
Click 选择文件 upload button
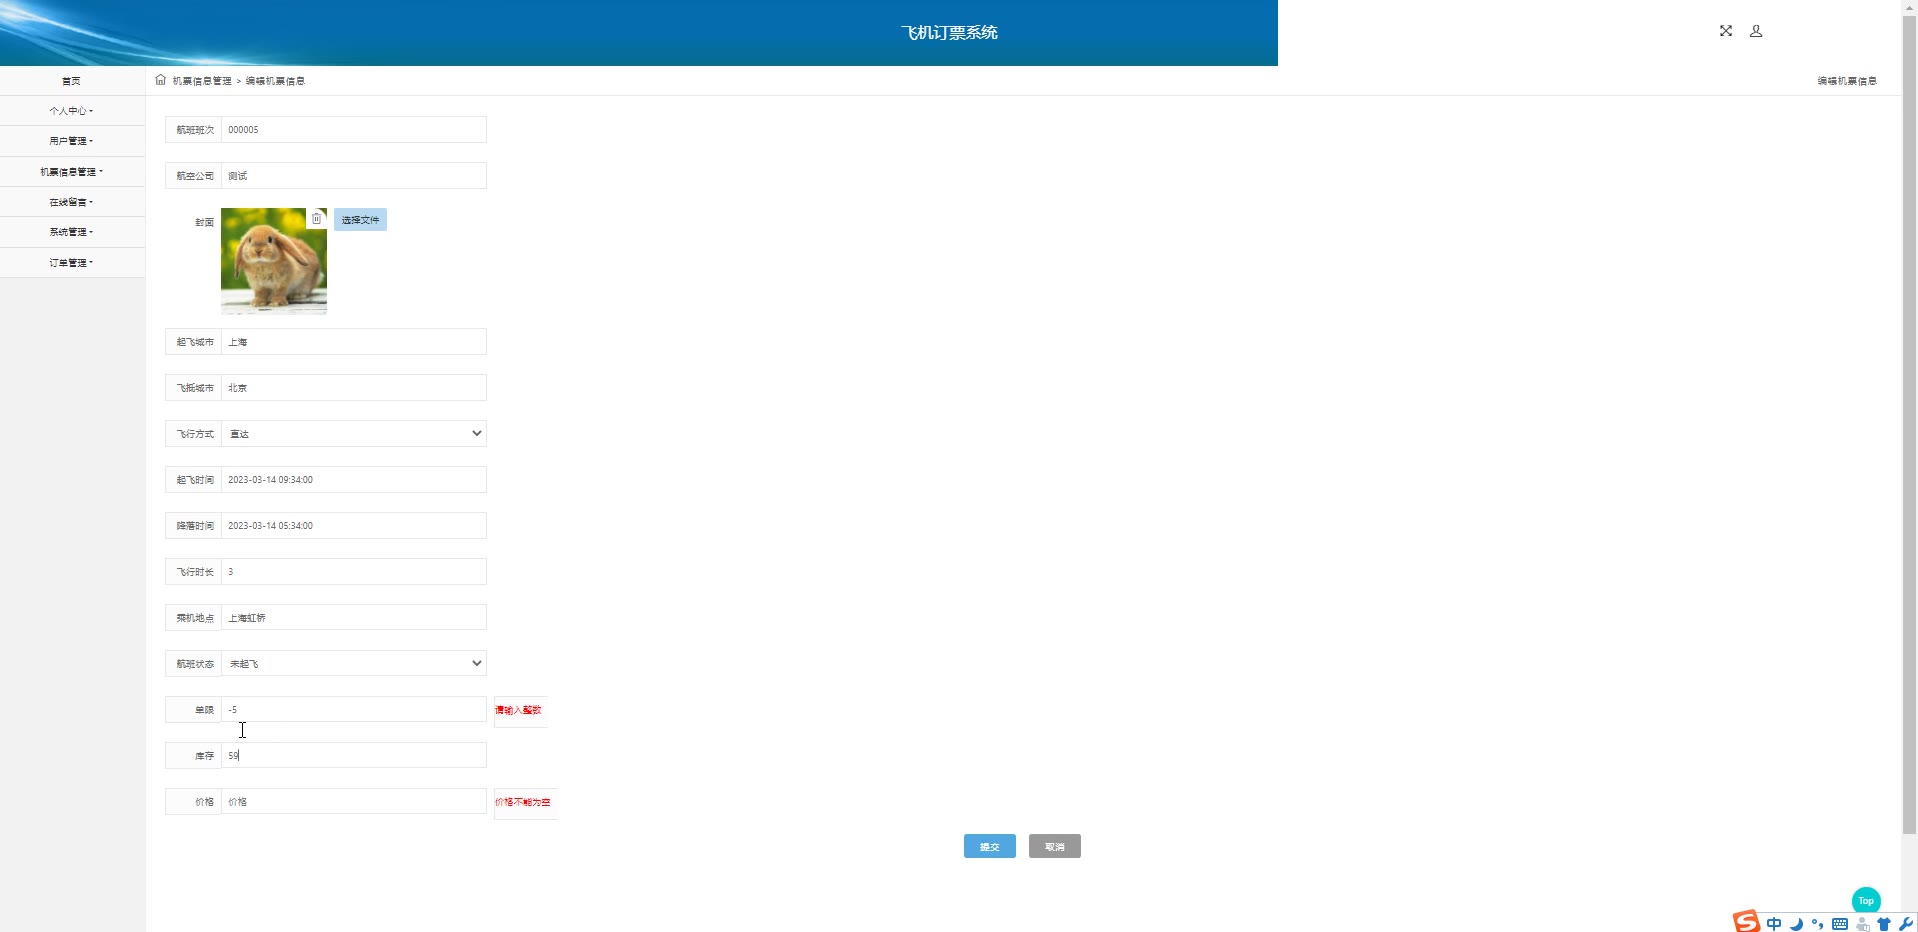click(360, 220)
